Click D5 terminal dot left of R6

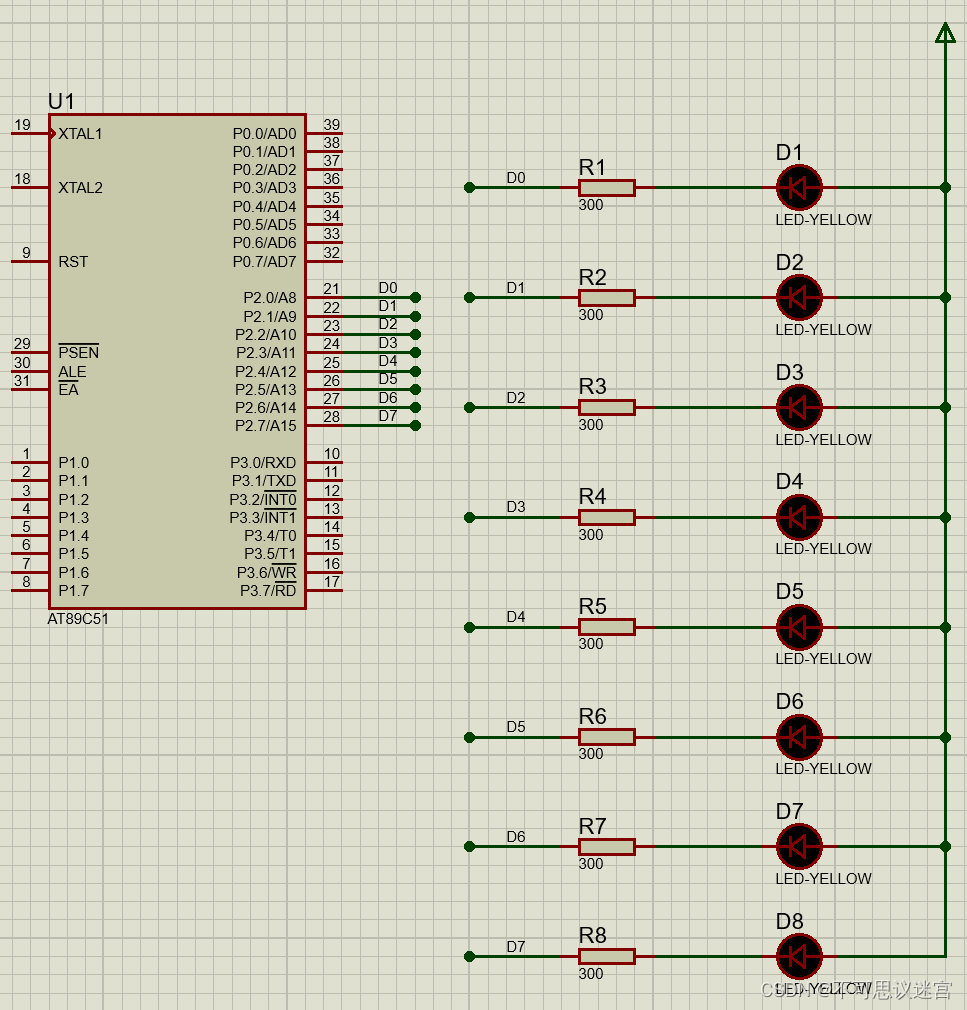click(470, 737)
